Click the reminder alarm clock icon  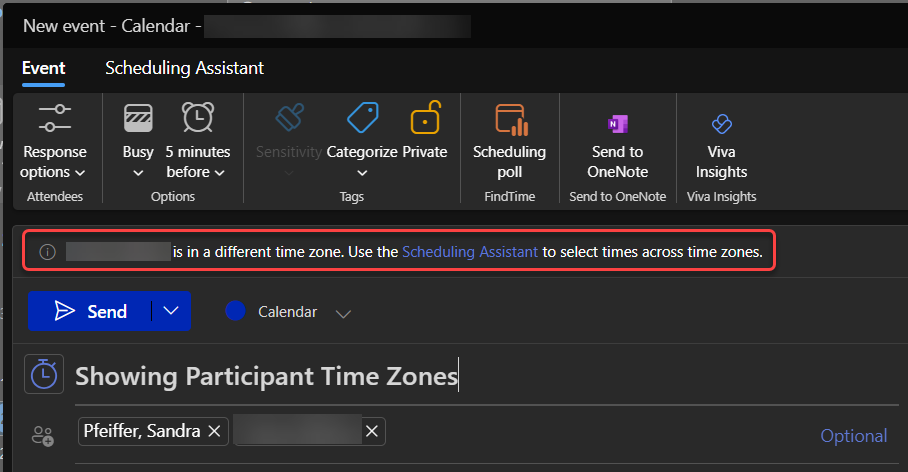click(x=197, y=120)
